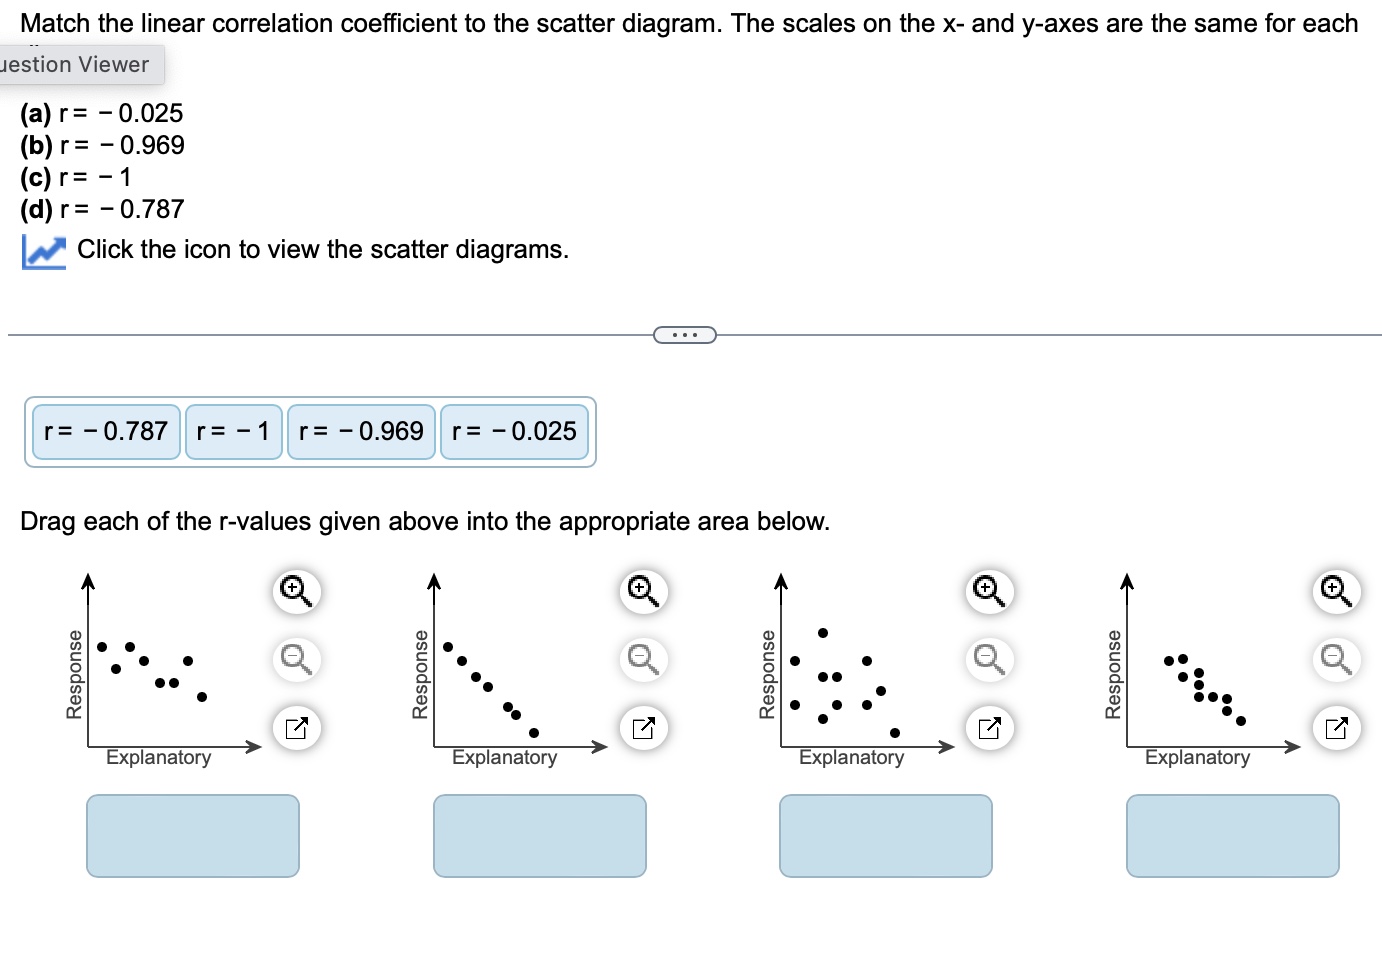1382x968 pixels.
Task: Select the zoom-in magnifier on the first scatter plot
Action: (296, 592)
